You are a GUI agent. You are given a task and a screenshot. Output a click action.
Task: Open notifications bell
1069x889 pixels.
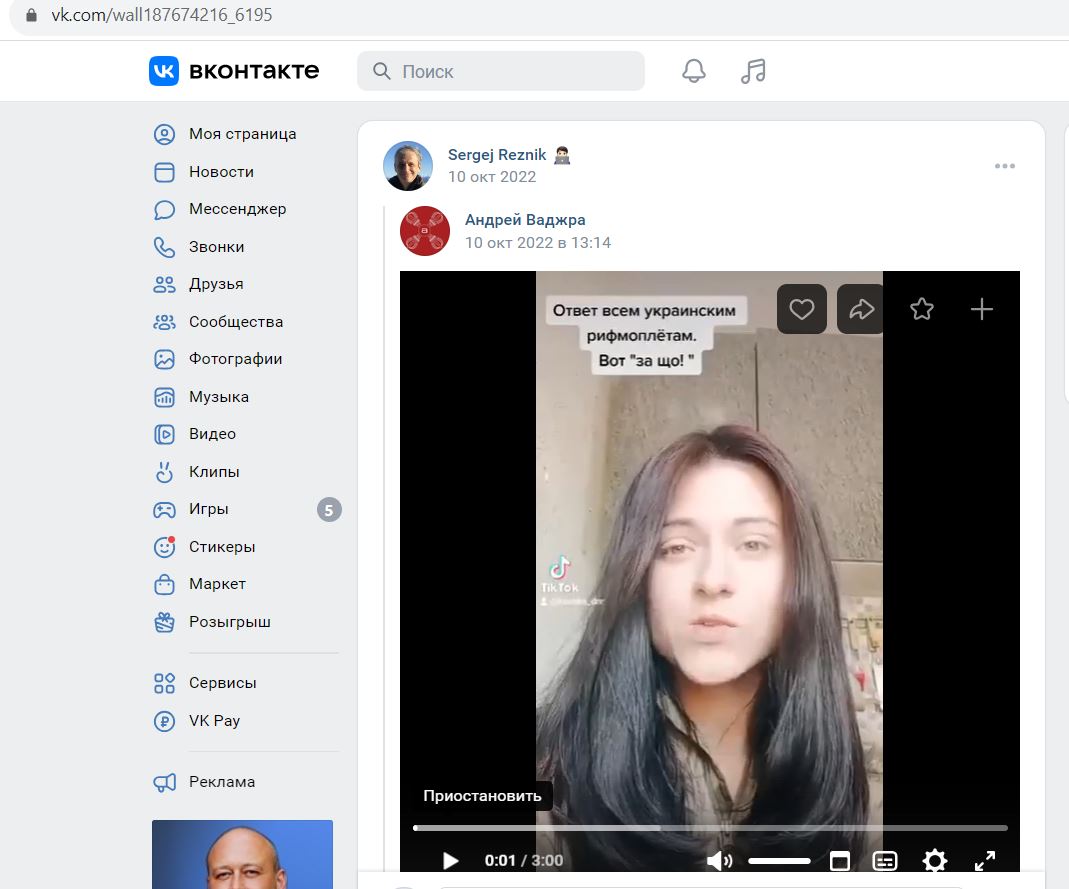coord(694,71)
